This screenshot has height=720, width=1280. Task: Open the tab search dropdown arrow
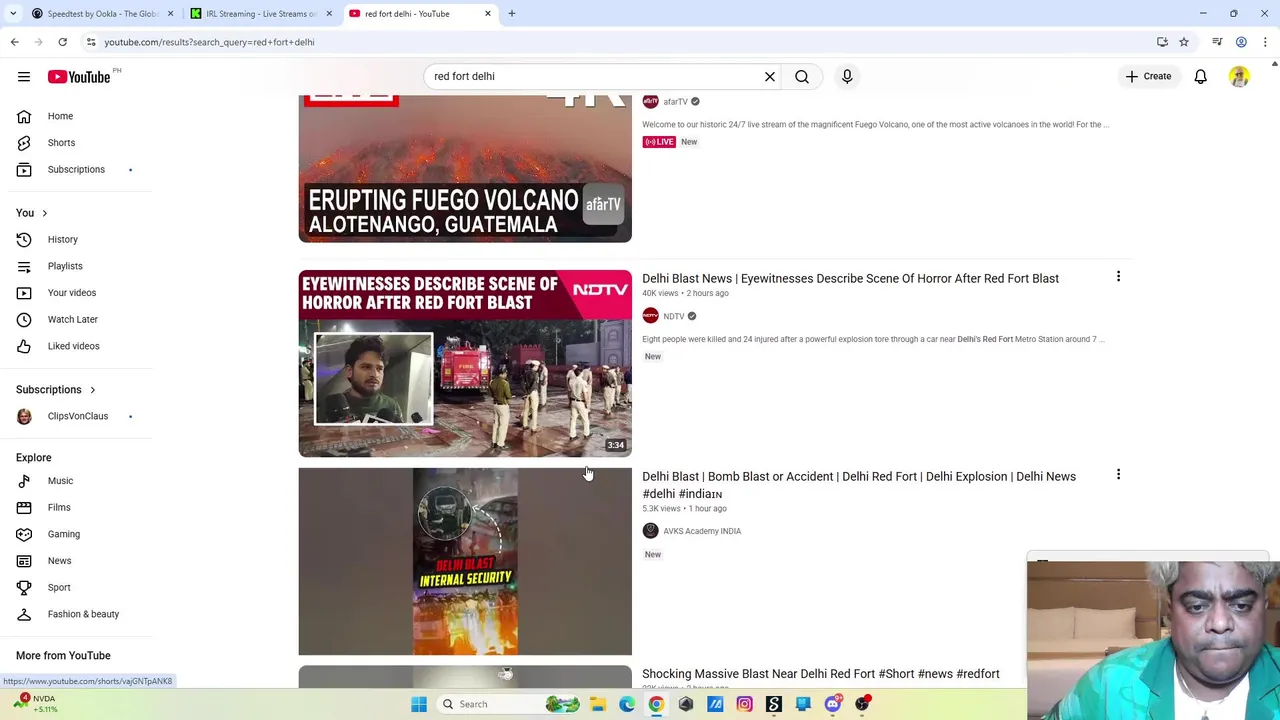(13, 14)
